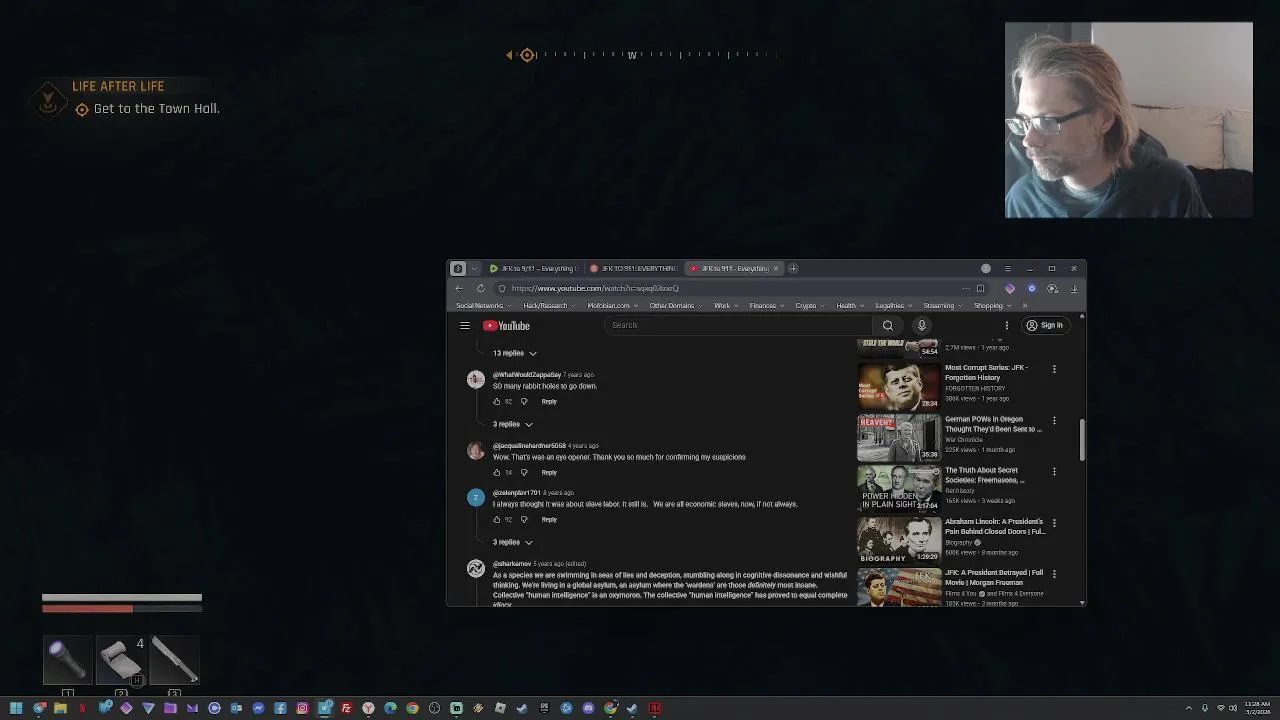Screen dimensions: 1280x720
Task: Open YouTube settings three-dot menu near Sign in
Action: 1007,325
